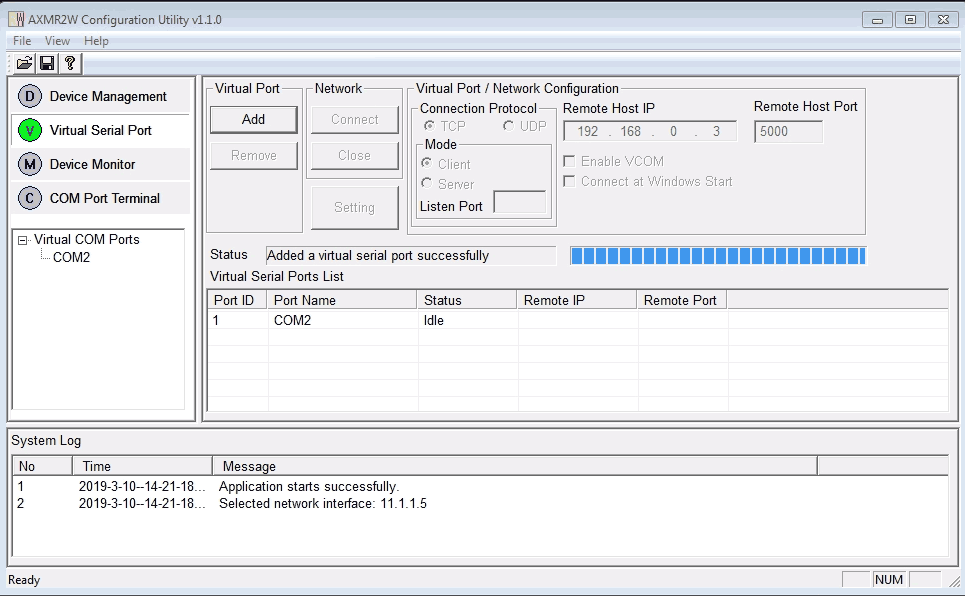The height and width of the screenshot is (596, 965).
Task: Choose Client mode
Action: [x=426, y=163]
